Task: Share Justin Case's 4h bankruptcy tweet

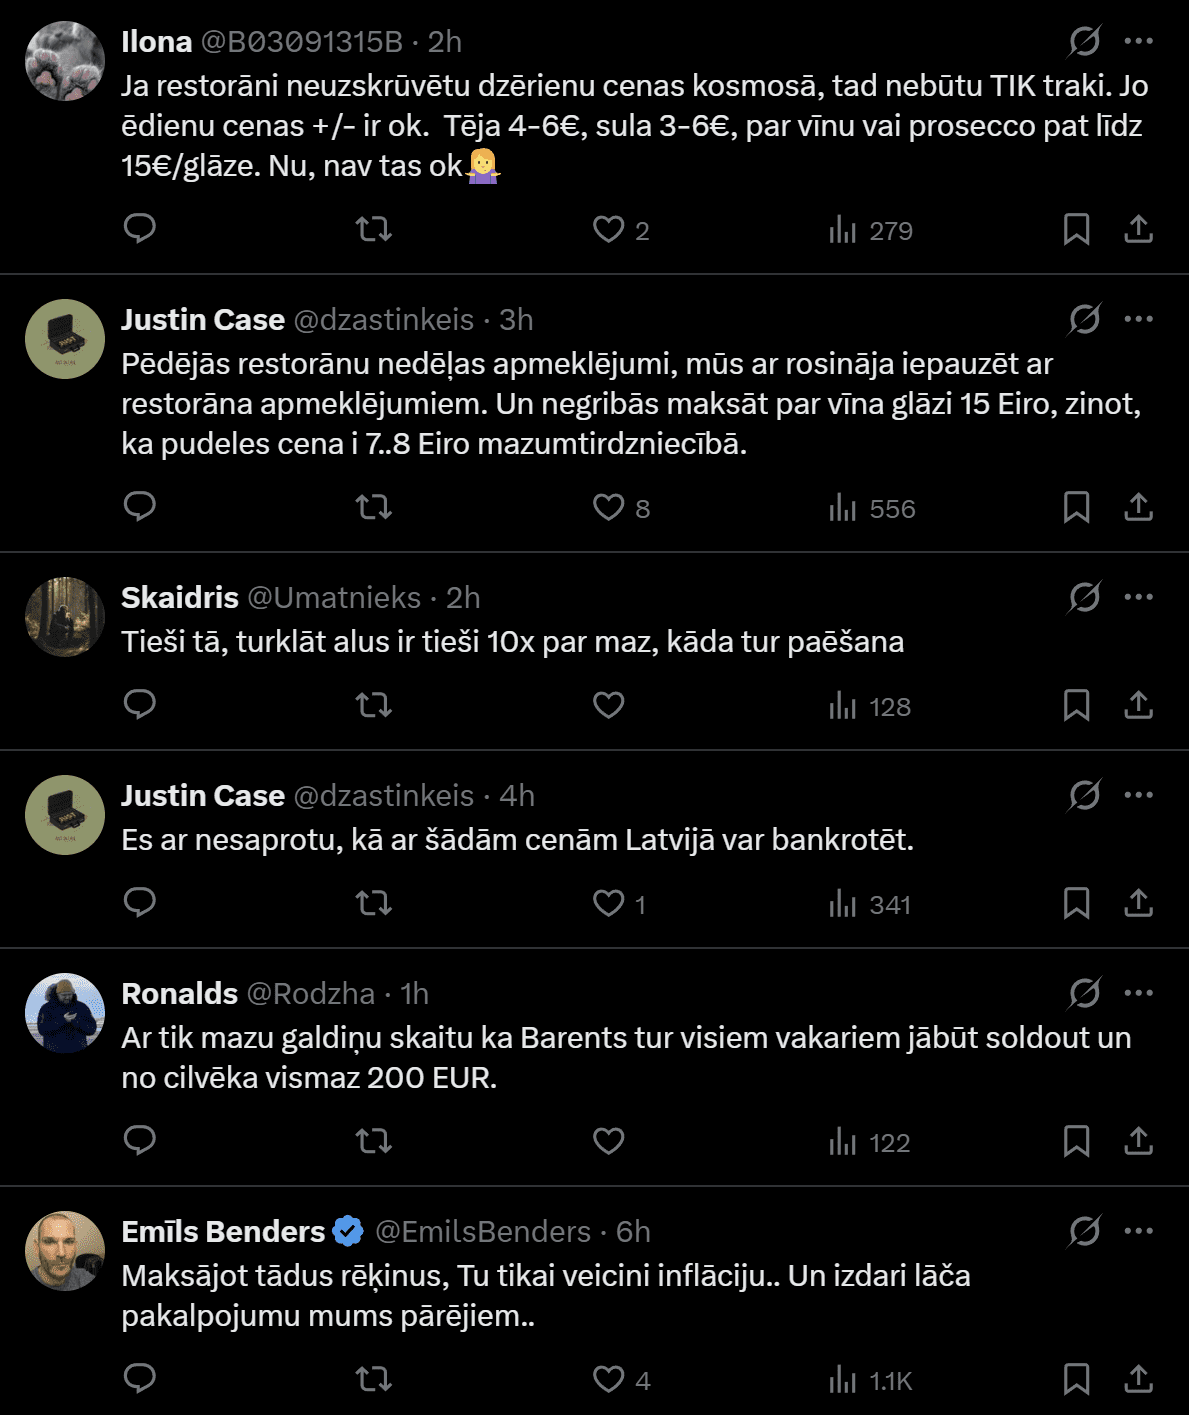Action: pos(1138,903)
